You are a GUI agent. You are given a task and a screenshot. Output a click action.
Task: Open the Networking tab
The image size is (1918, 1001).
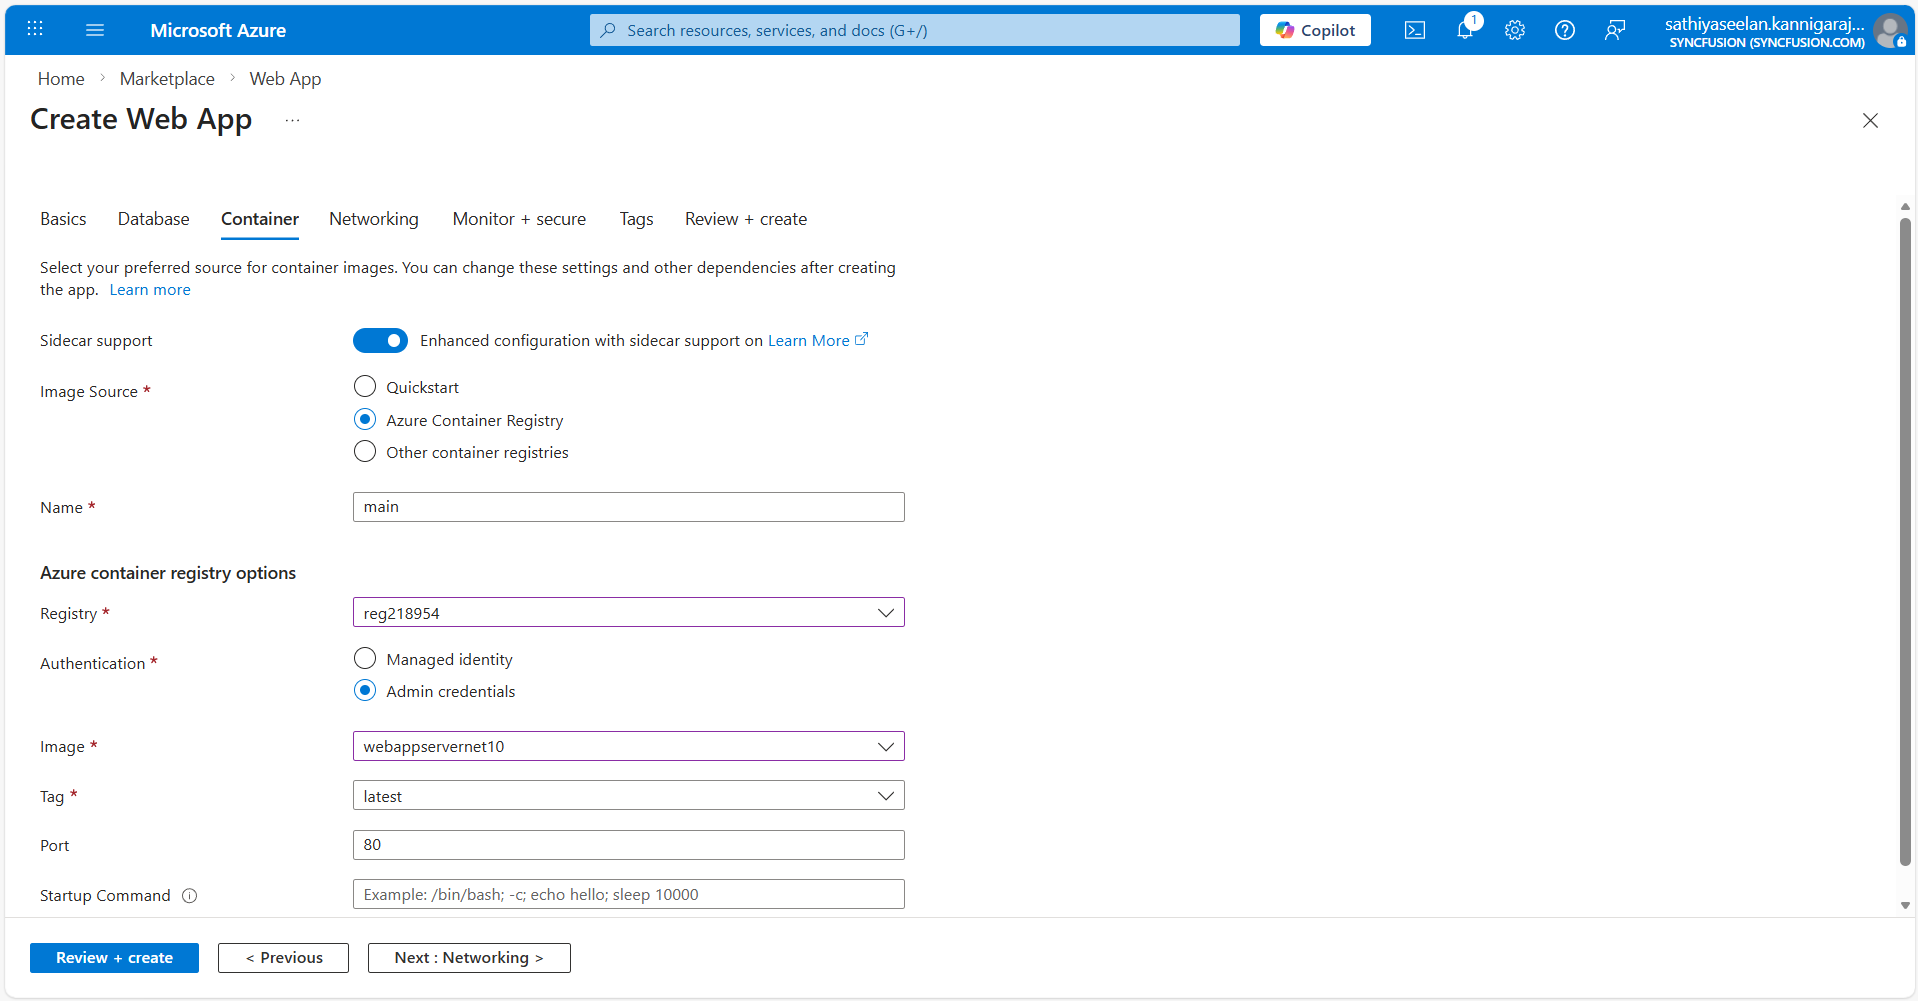coord(374,219)
